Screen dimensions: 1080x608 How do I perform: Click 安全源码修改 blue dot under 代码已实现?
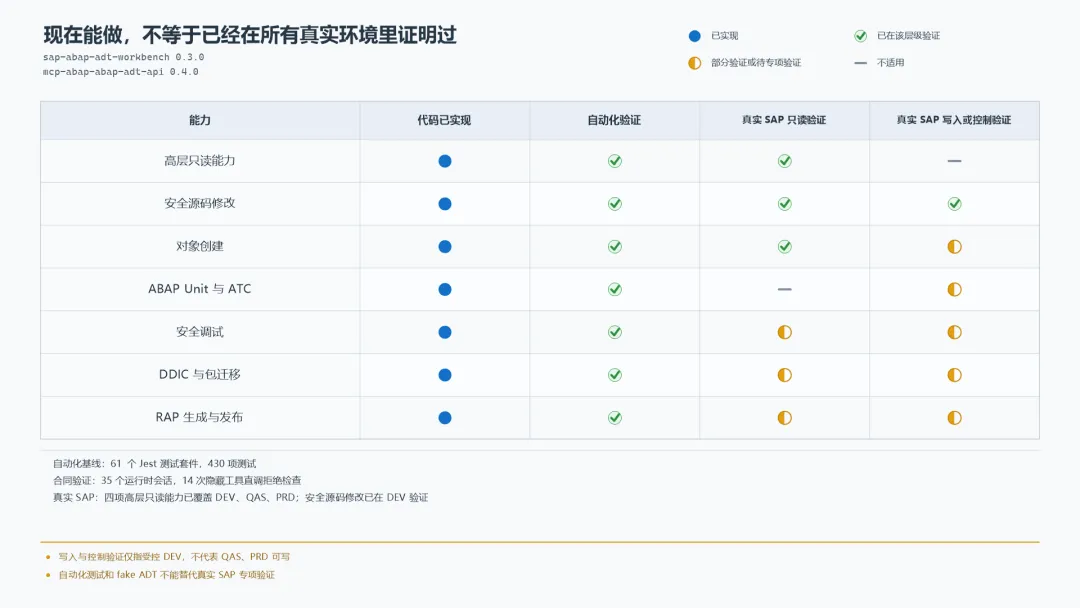pyautogui.click(x=445, y=204)
